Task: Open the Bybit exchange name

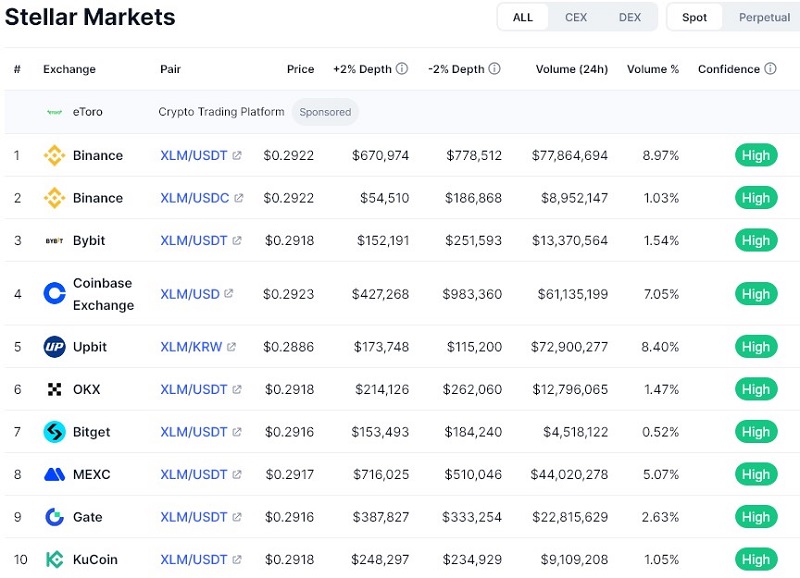Action: pos(89,240)
